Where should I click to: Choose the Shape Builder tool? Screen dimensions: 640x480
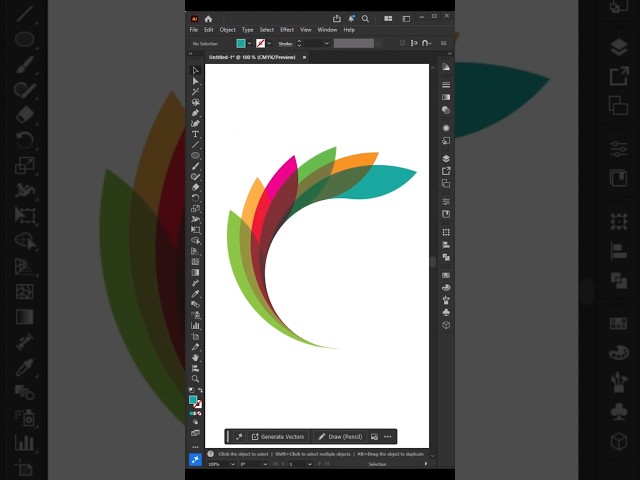(x=196, y=240)
